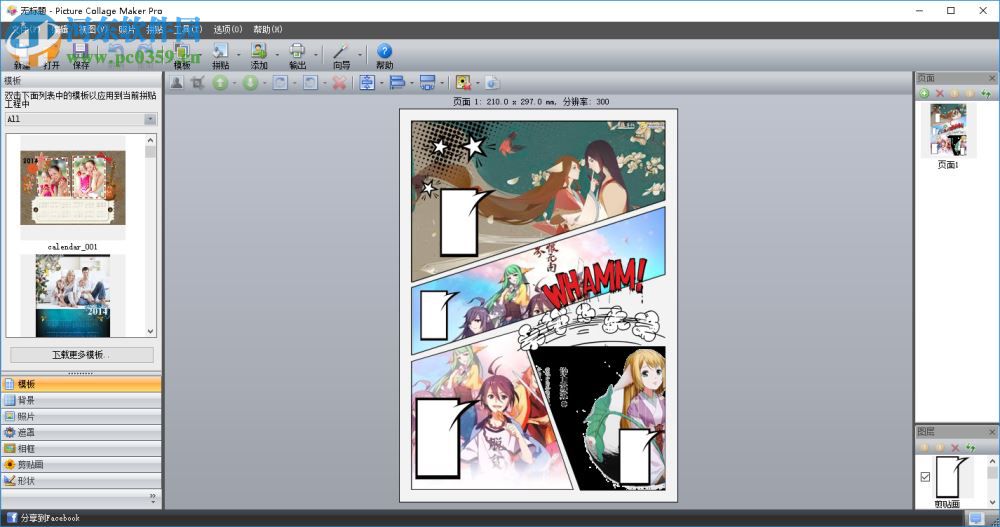Open the Template (模板) toolbar icon
The height and width of the screenshot is (527, 1000).
182,56
